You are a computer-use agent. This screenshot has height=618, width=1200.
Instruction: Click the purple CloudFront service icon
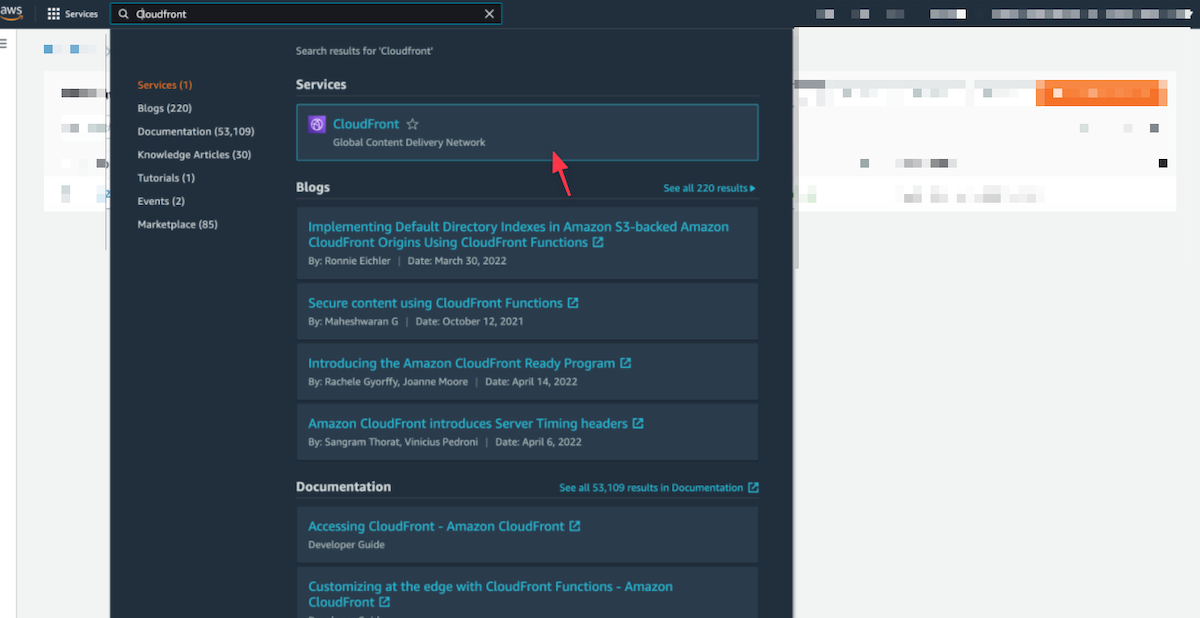(x=317, y=124)
